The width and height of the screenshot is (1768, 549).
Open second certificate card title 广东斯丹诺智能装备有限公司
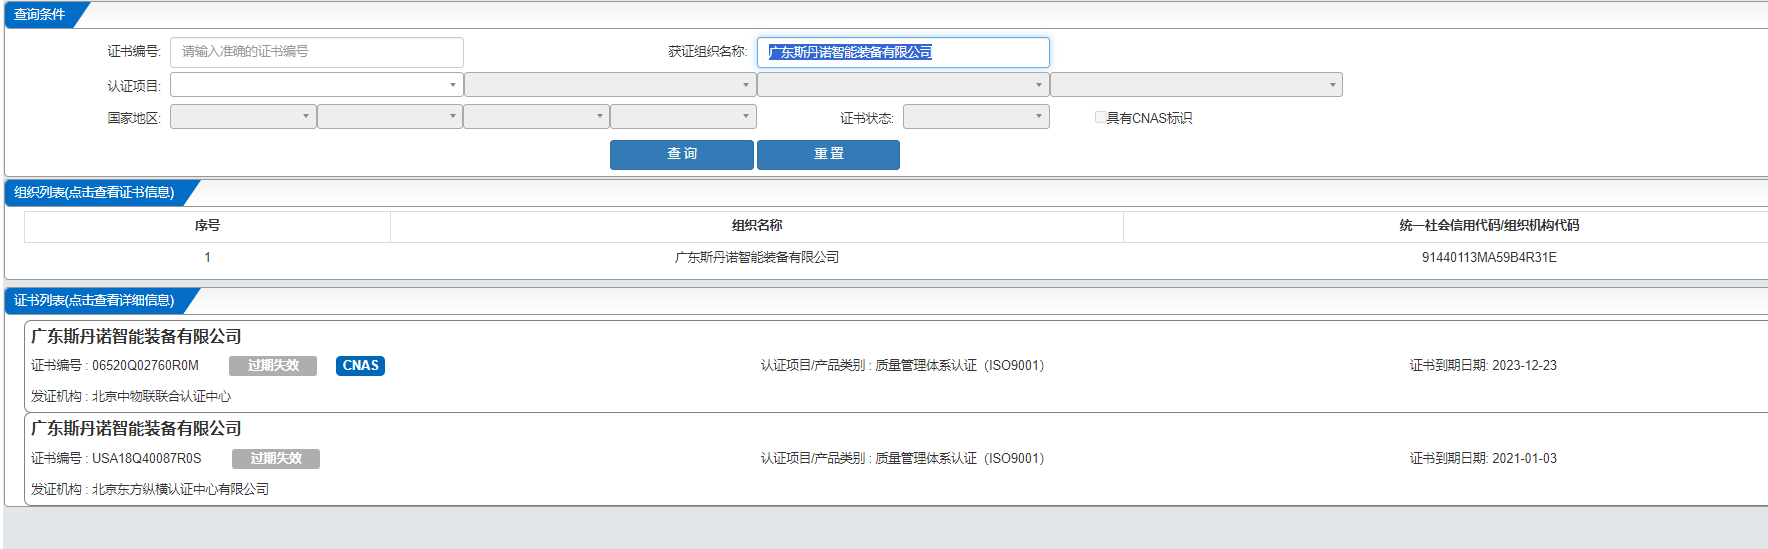136,429
